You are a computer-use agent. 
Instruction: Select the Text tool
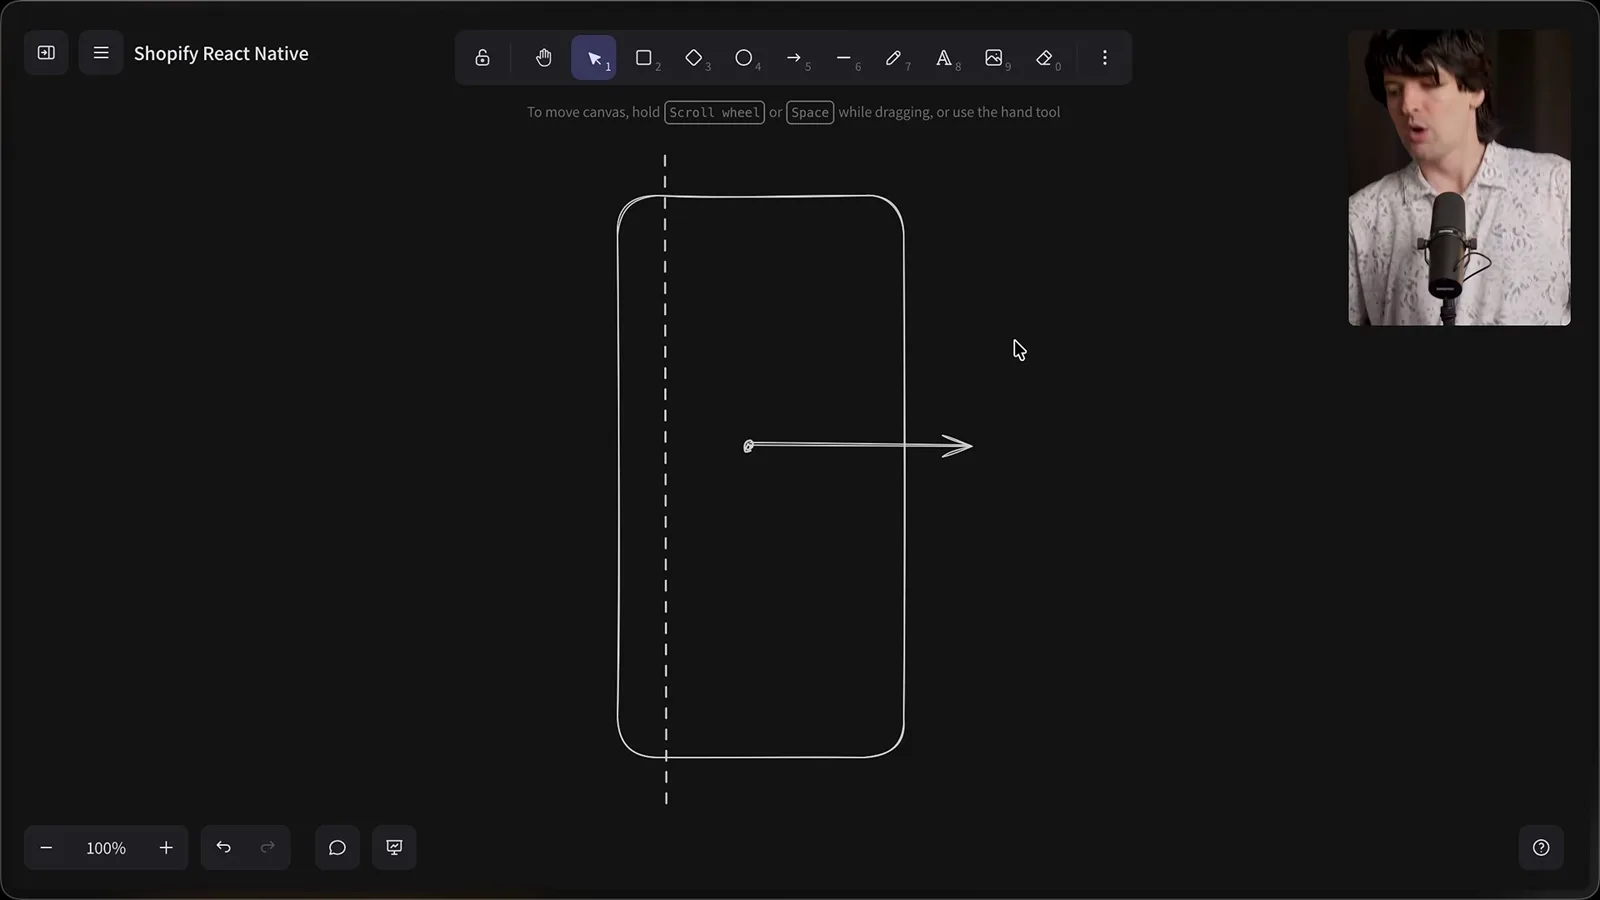pyautogui.click(x=944, y=58)
